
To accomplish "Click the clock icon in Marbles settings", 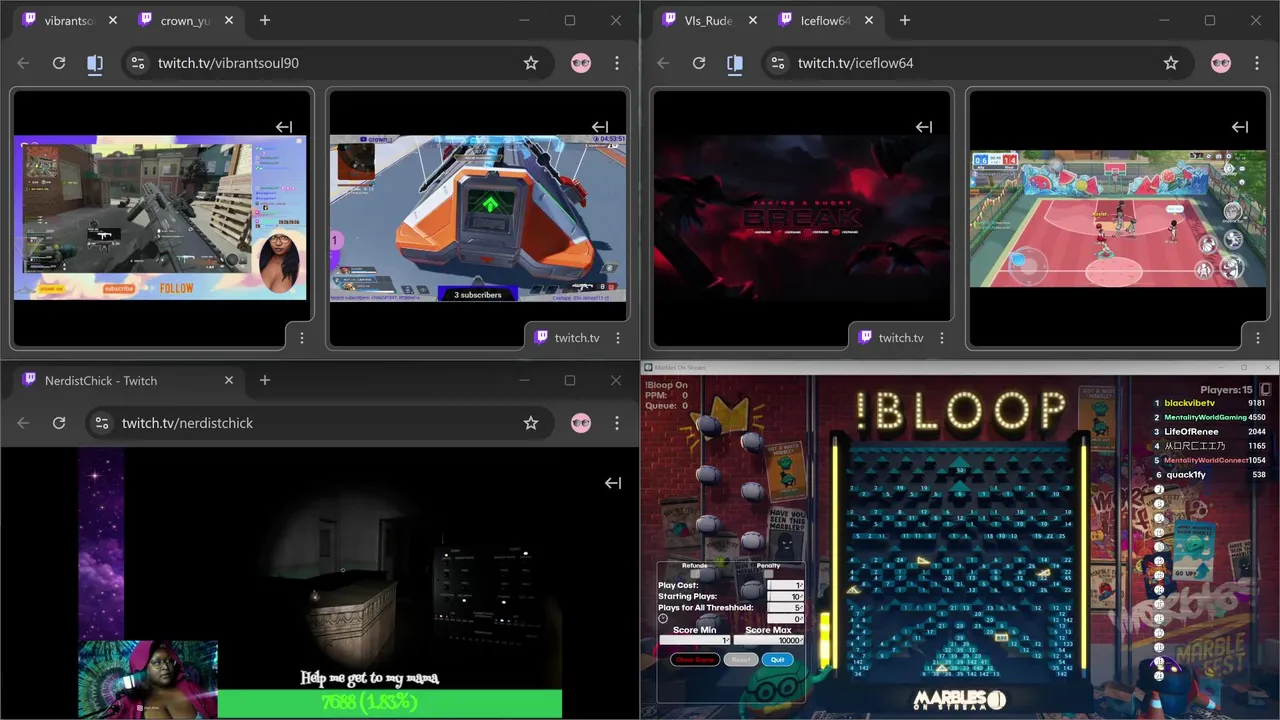I will [x=663, y=618].
